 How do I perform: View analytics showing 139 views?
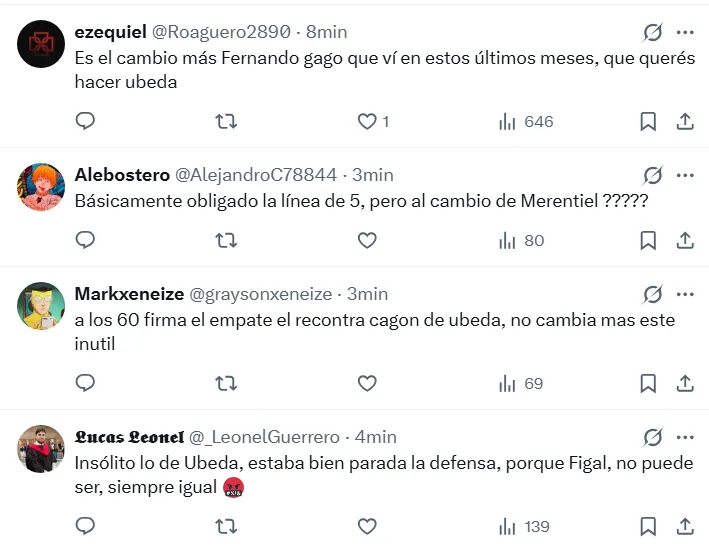[526, 526]
